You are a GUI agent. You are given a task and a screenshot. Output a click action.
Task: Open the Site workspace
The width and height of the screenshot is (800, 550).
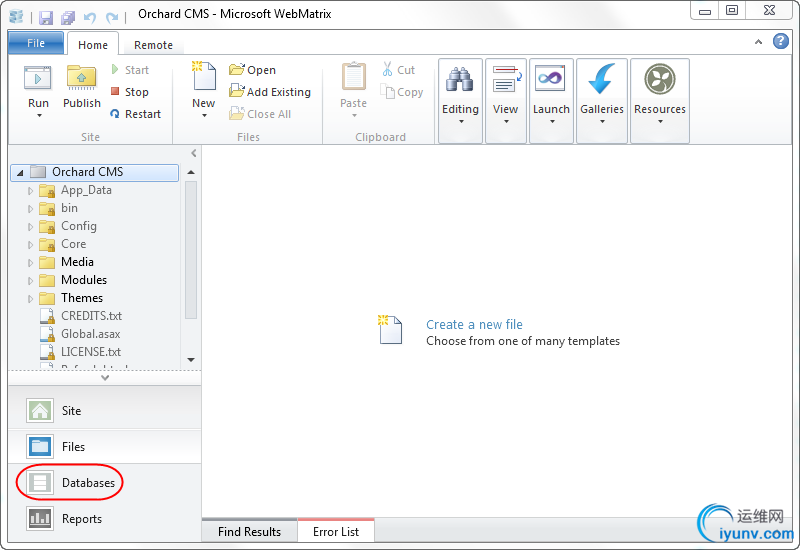coord(105,411)
